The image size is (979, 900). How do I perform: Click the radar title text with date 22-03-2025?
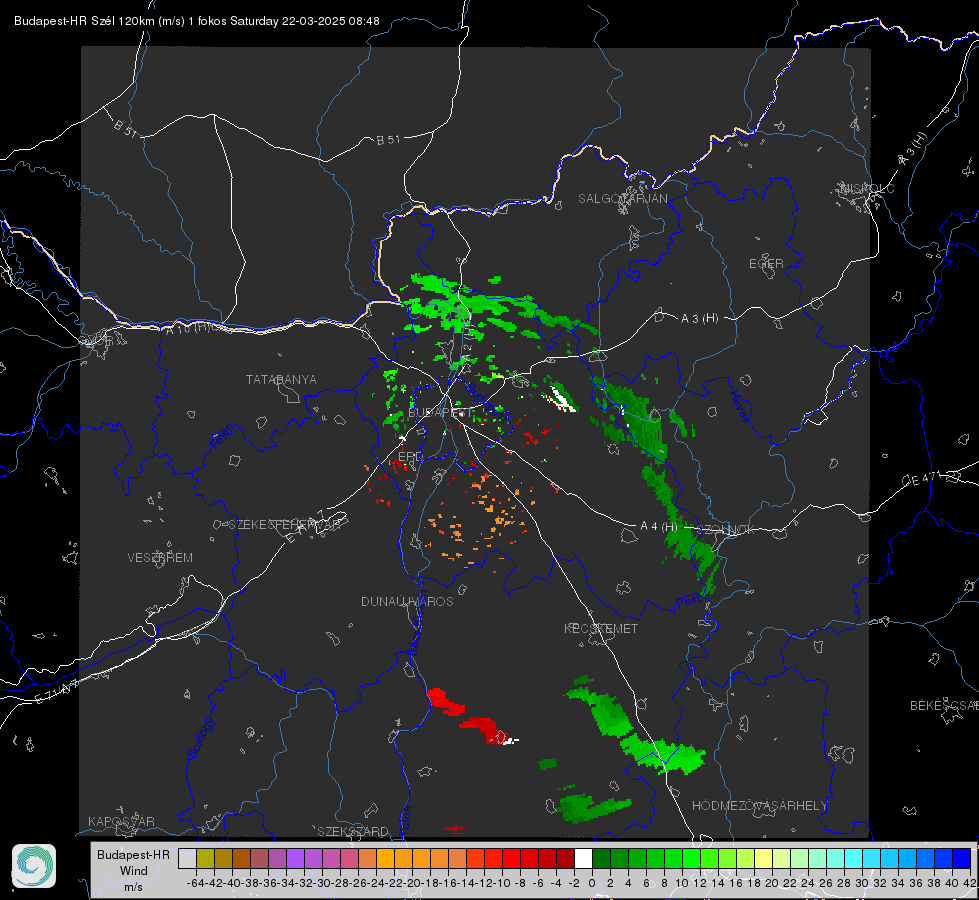point(197,21)
